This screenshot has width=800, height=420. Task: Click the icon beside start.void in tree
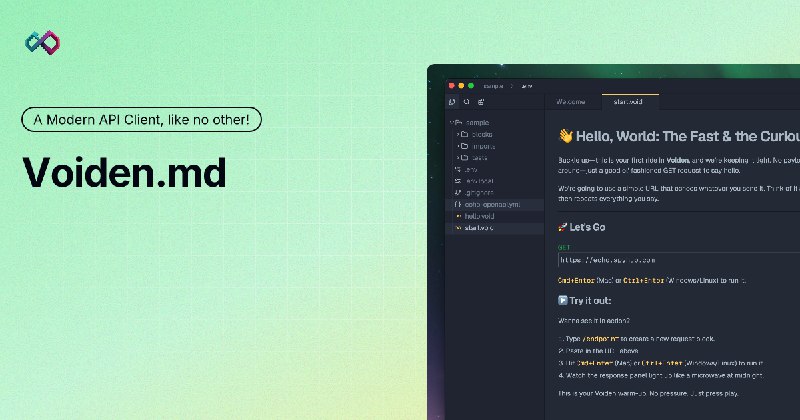[x=458, y=228]
